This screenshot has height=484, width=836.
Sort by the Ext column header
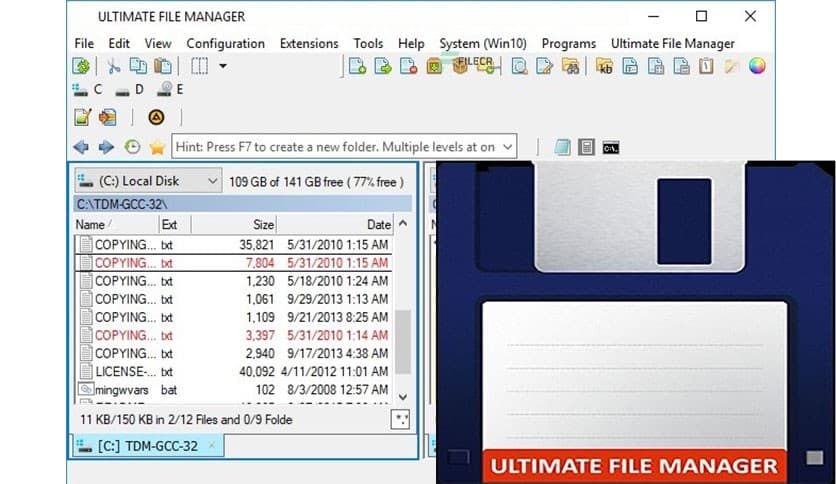point(175,225)
